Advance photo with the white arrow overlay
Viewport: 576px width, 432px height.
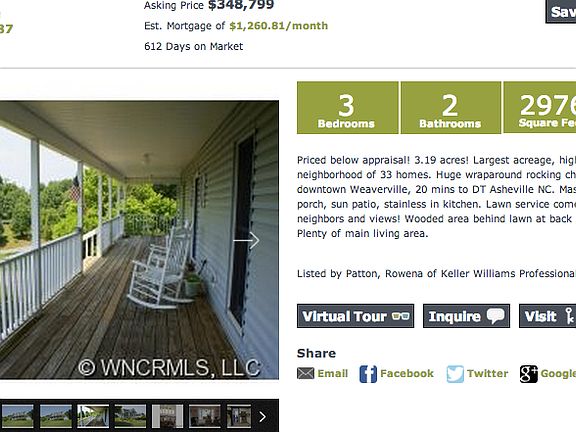(x=246, y=241)
